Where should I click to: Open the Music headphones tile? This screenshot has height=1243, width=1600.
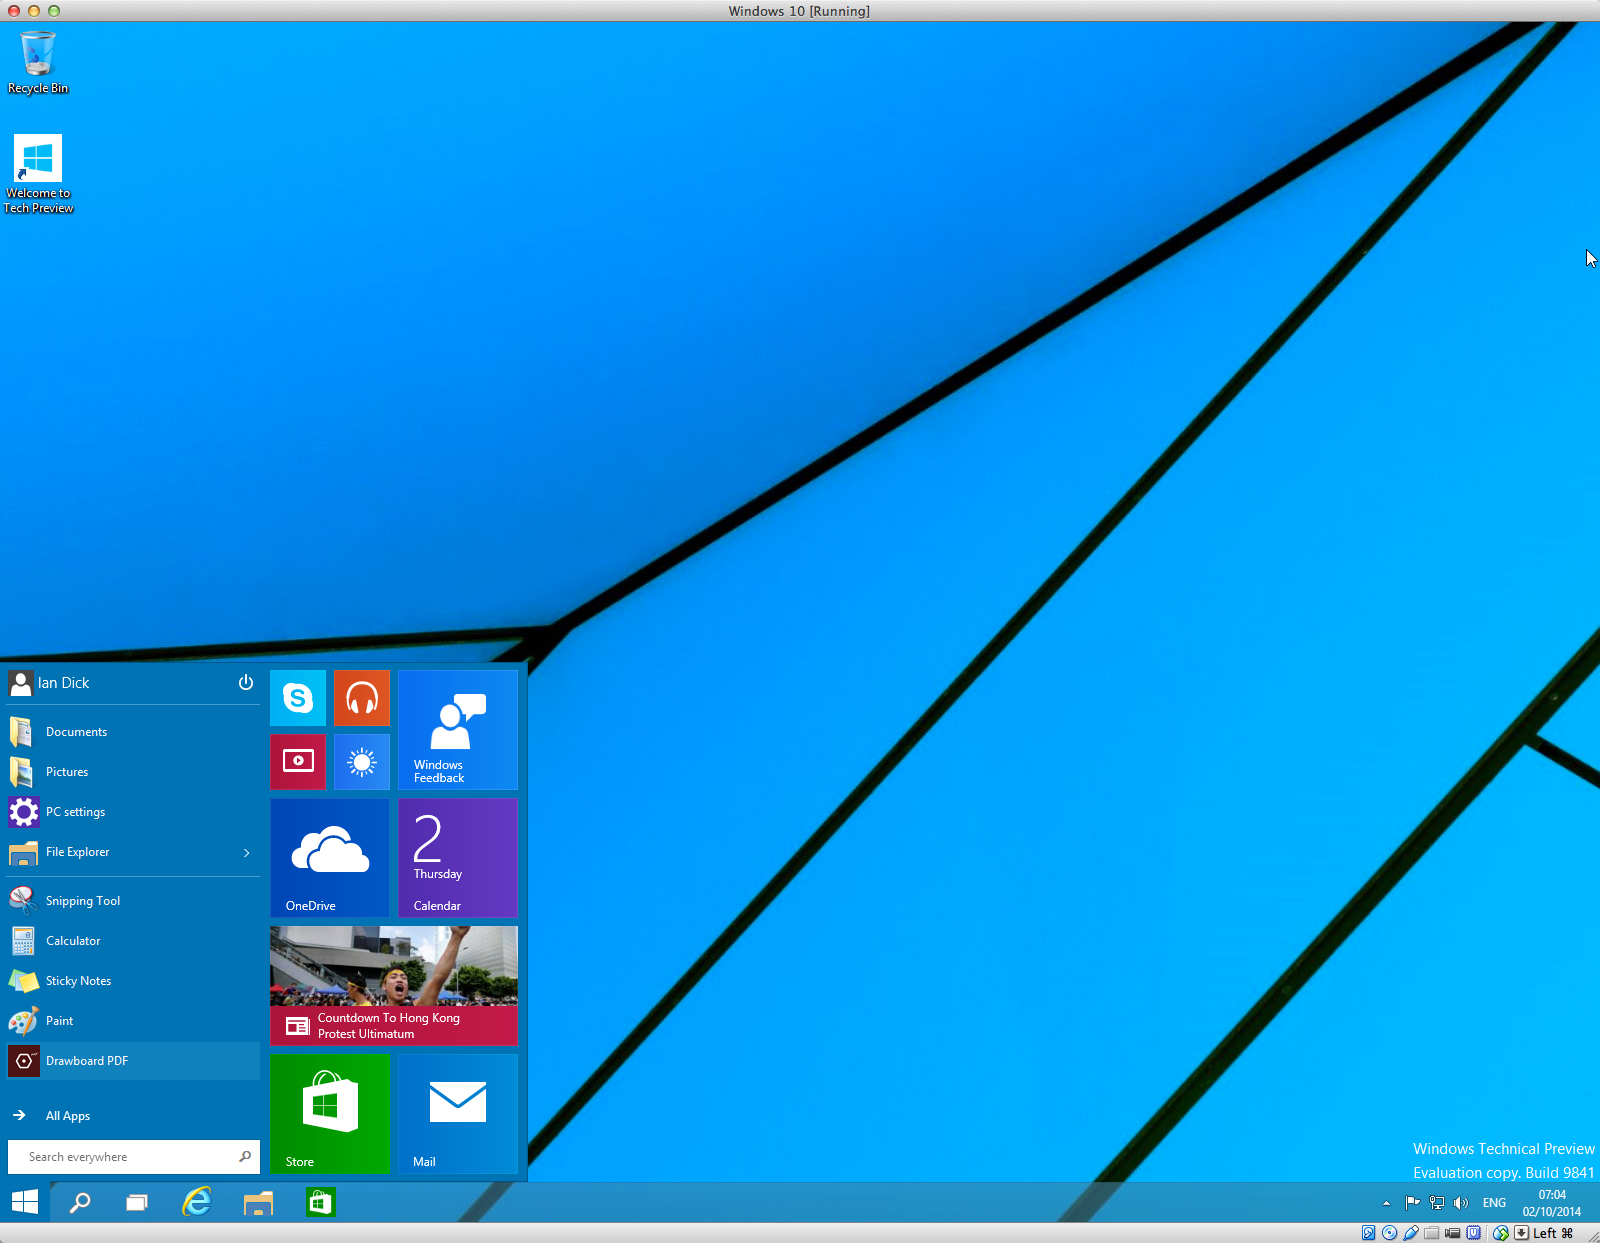tap(362, 698)
